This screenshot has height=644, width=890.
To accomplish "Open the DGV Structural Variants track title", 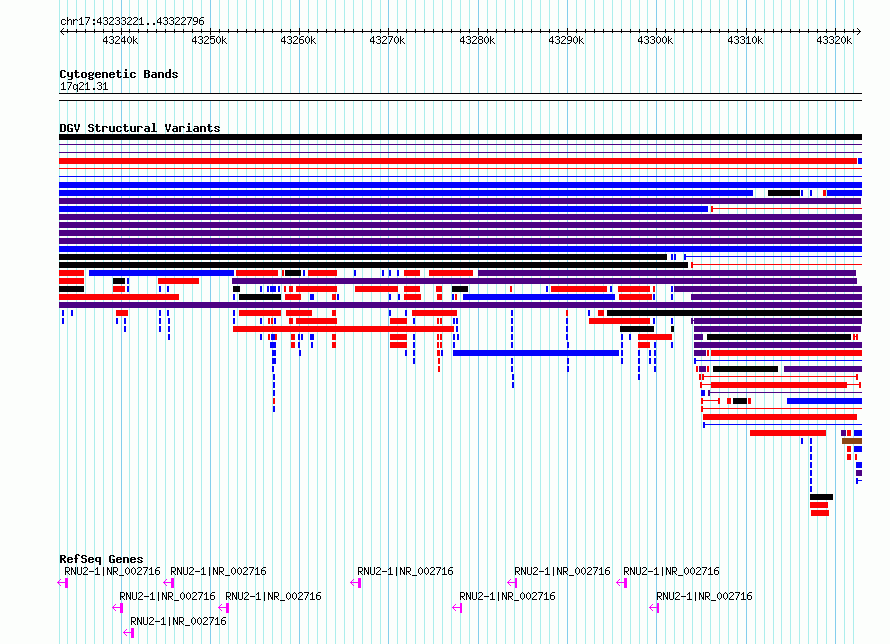I will click(x=140, y=128).
